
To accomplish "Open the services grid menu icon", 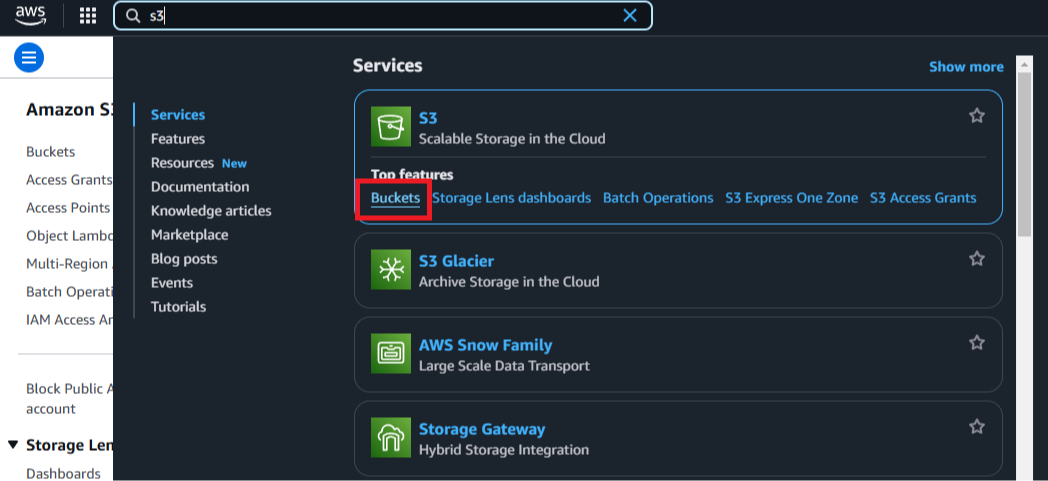I will pos(88,15).
